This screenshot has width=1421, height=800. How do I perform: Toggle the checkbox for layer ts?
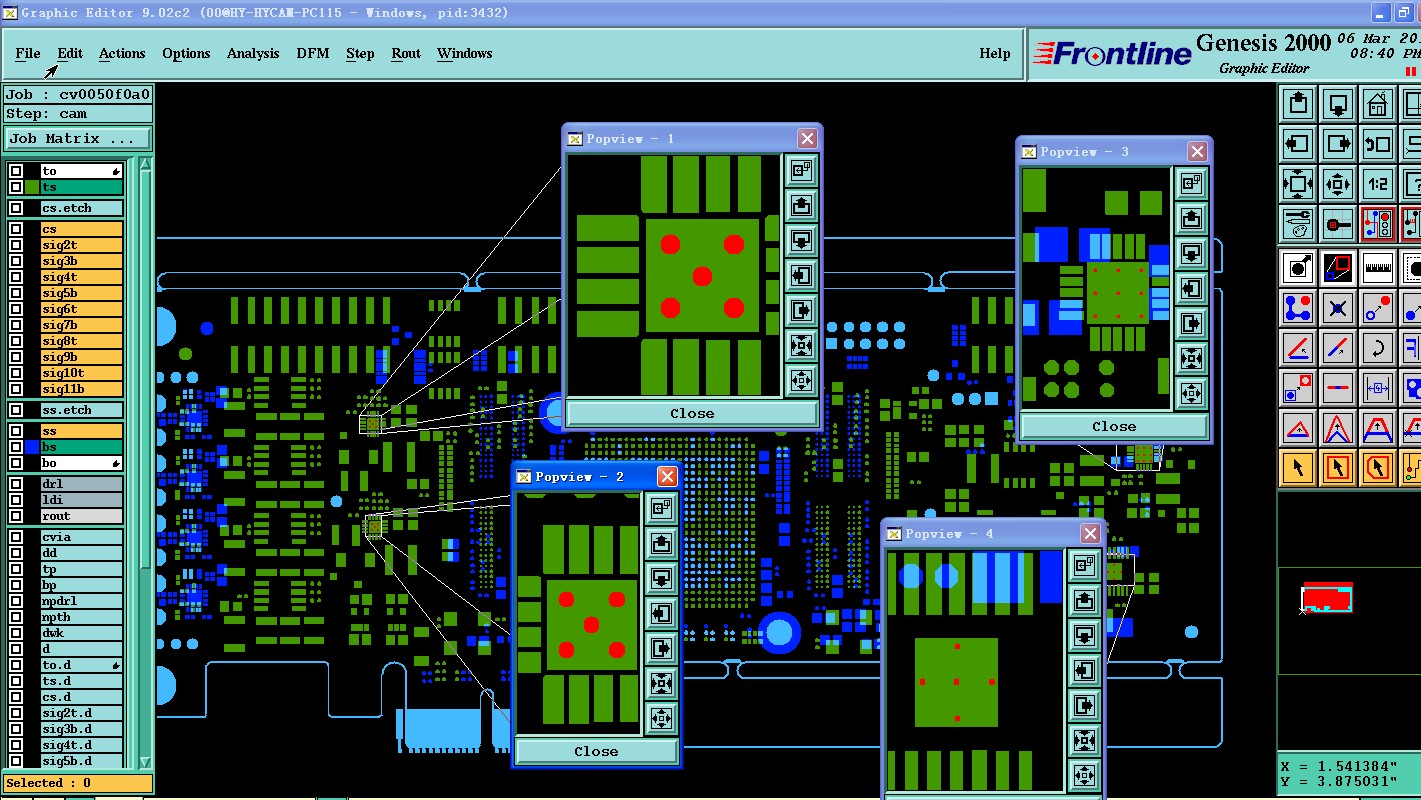[x=16, y=187]
